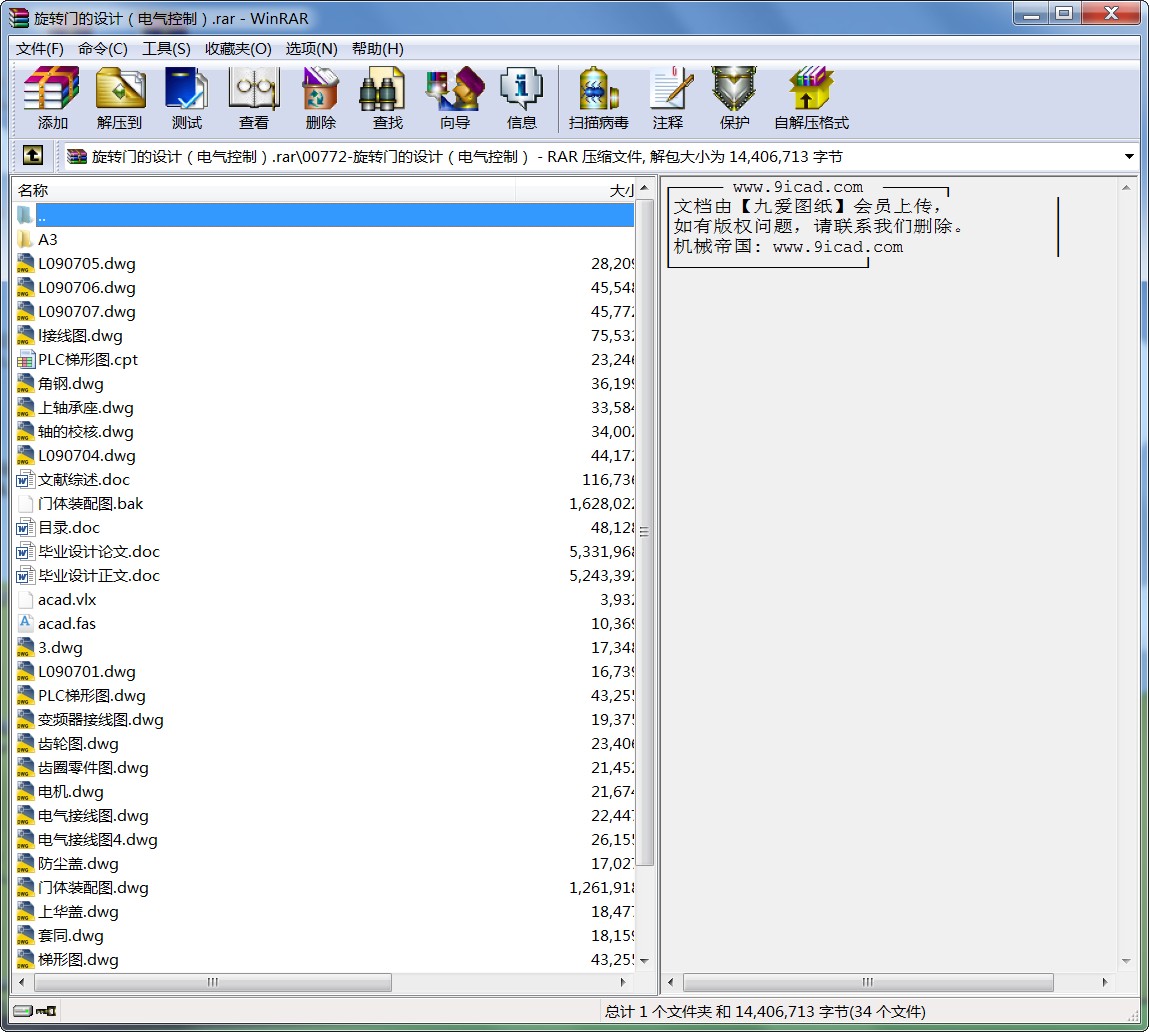This screenshot has height=1032, width=1149.
Task: Click the L090705.dwg file icon
Action: [25, 264]
